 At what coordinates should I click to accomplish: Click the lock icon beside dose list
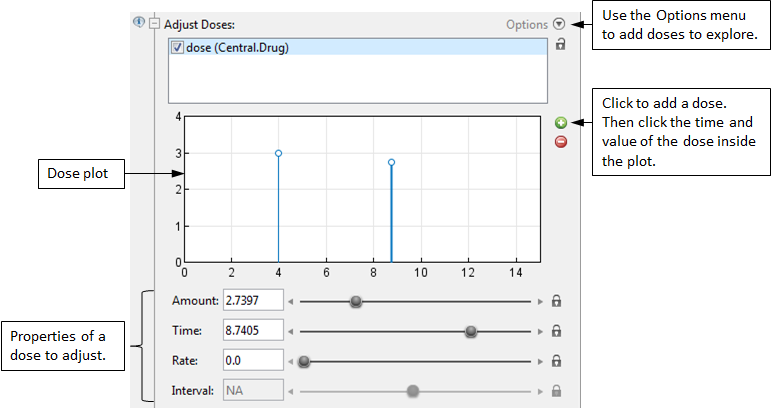pyautogui.click(x=560, y=45)
